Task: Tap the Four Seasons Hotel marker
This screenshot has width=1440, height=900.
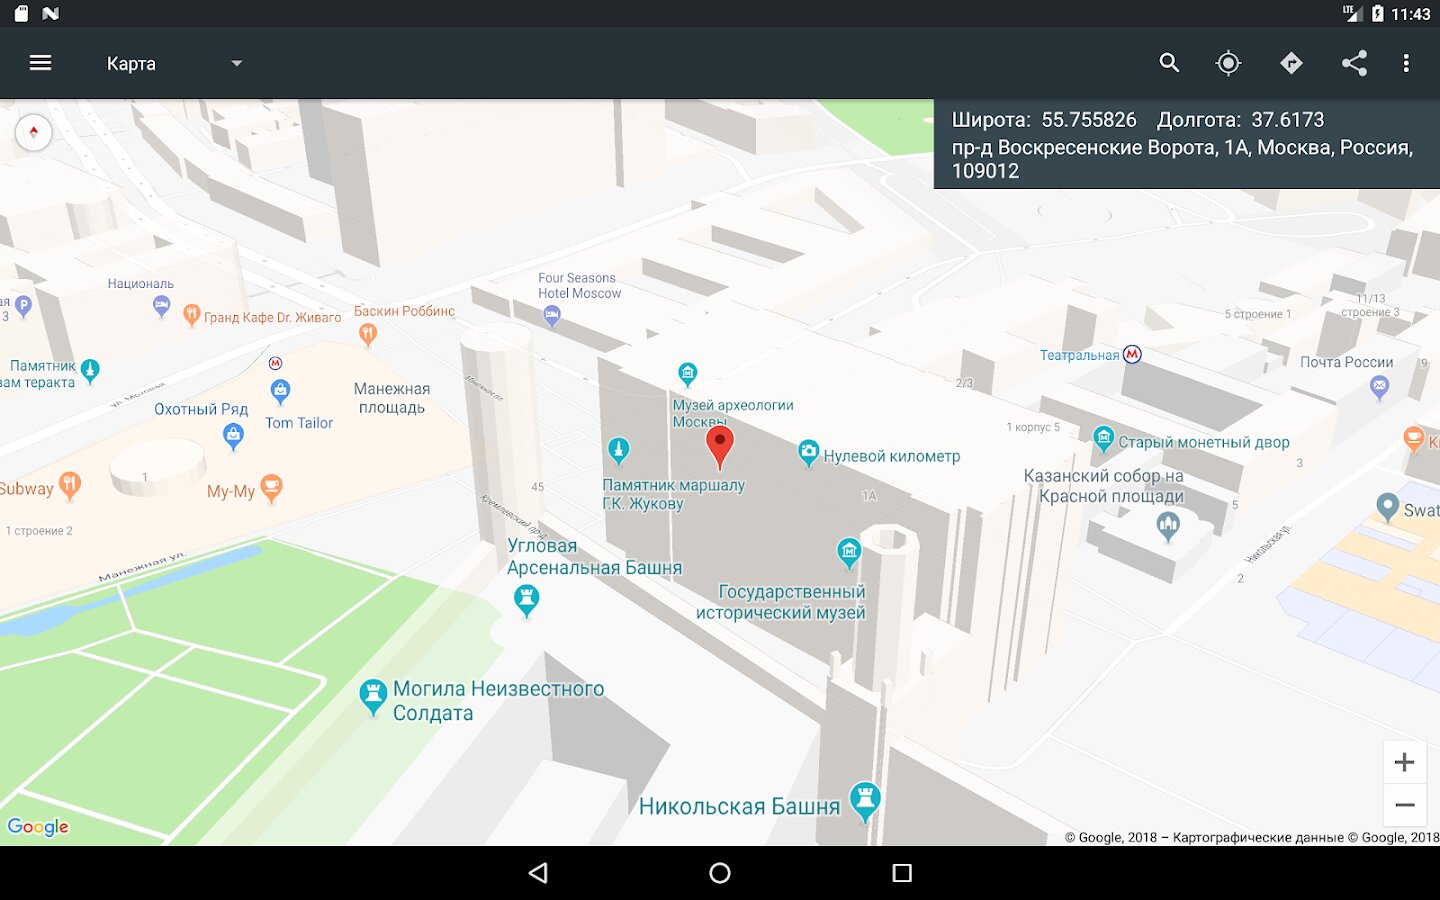Action: (x=551, y=317)
